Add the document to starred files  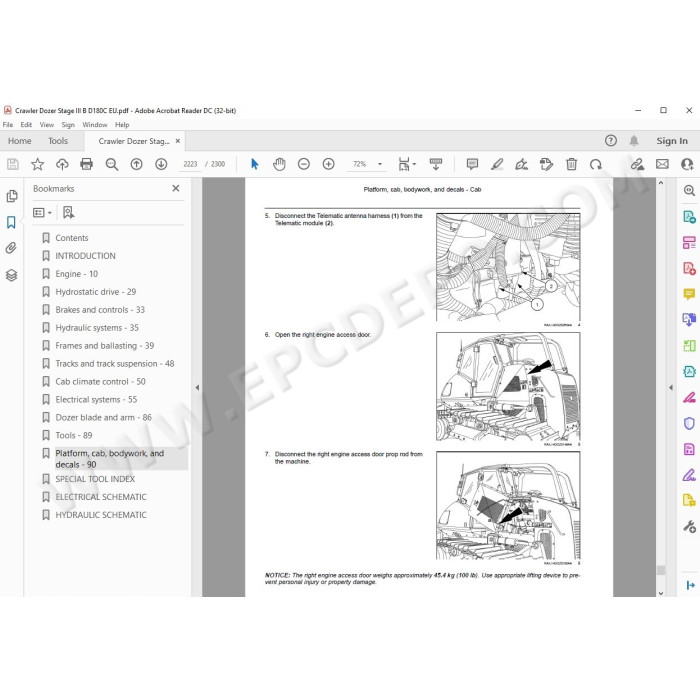[38, 164]
